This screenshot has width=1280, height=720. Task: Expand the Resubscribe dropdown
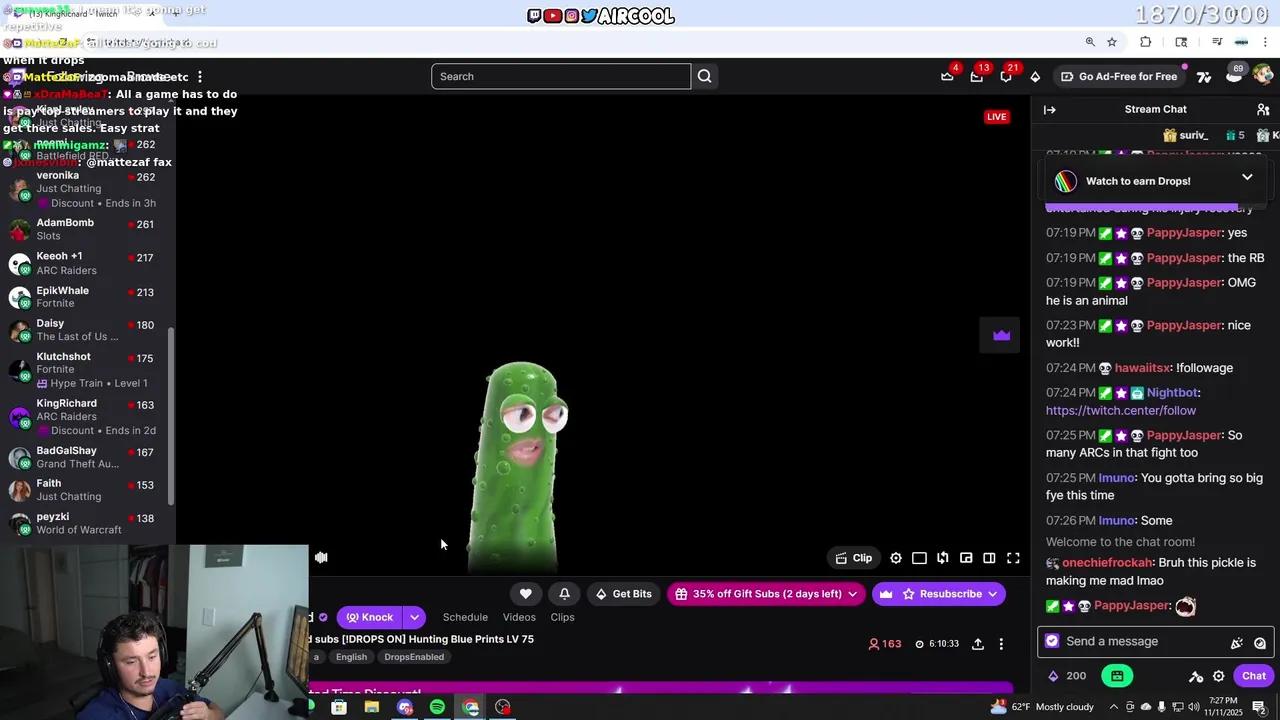(x=992, y=594)
